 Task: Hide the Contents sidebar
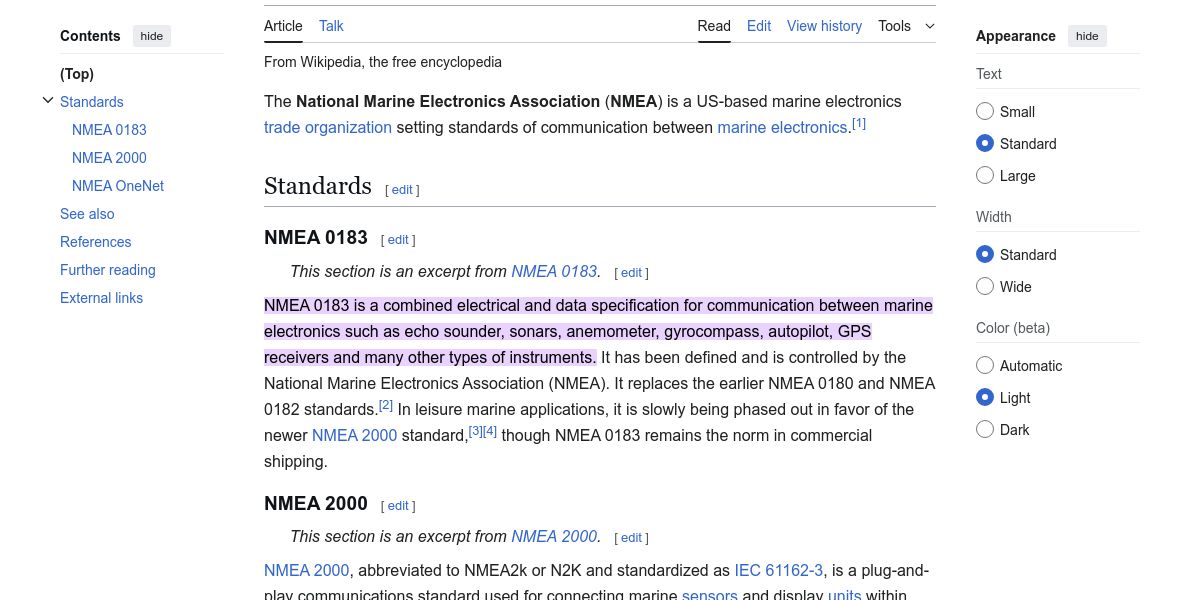(152, 36)
